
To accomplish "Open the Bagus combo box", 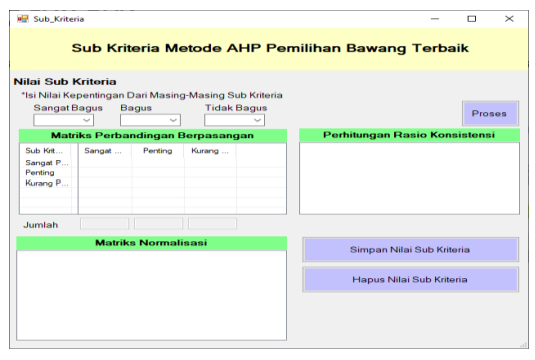I will 150,120.
